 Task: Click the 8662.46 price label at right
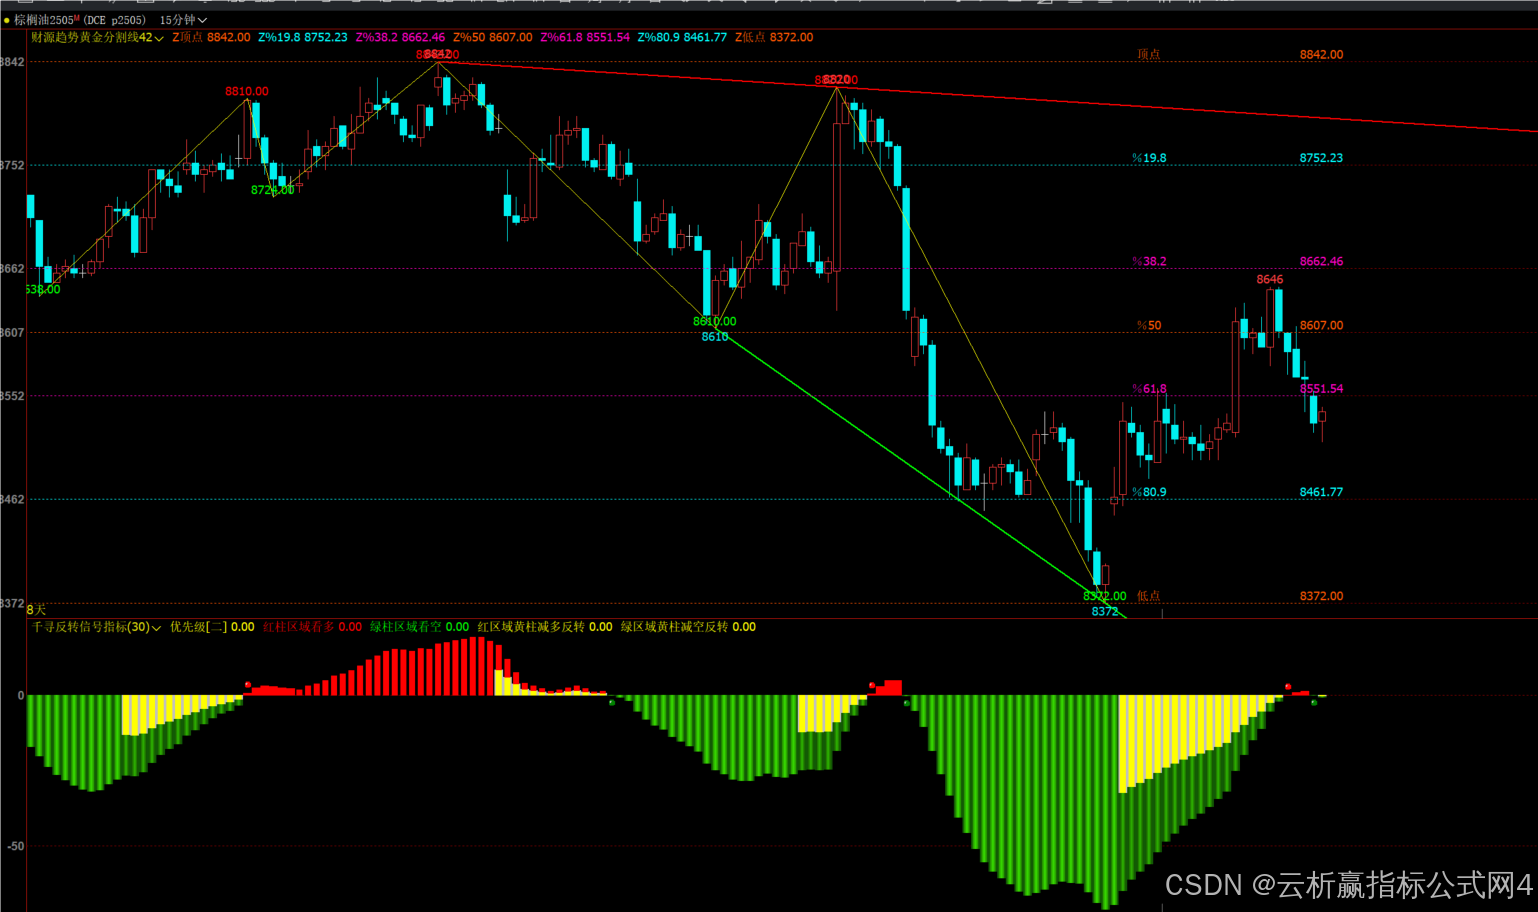[1321, 261]
